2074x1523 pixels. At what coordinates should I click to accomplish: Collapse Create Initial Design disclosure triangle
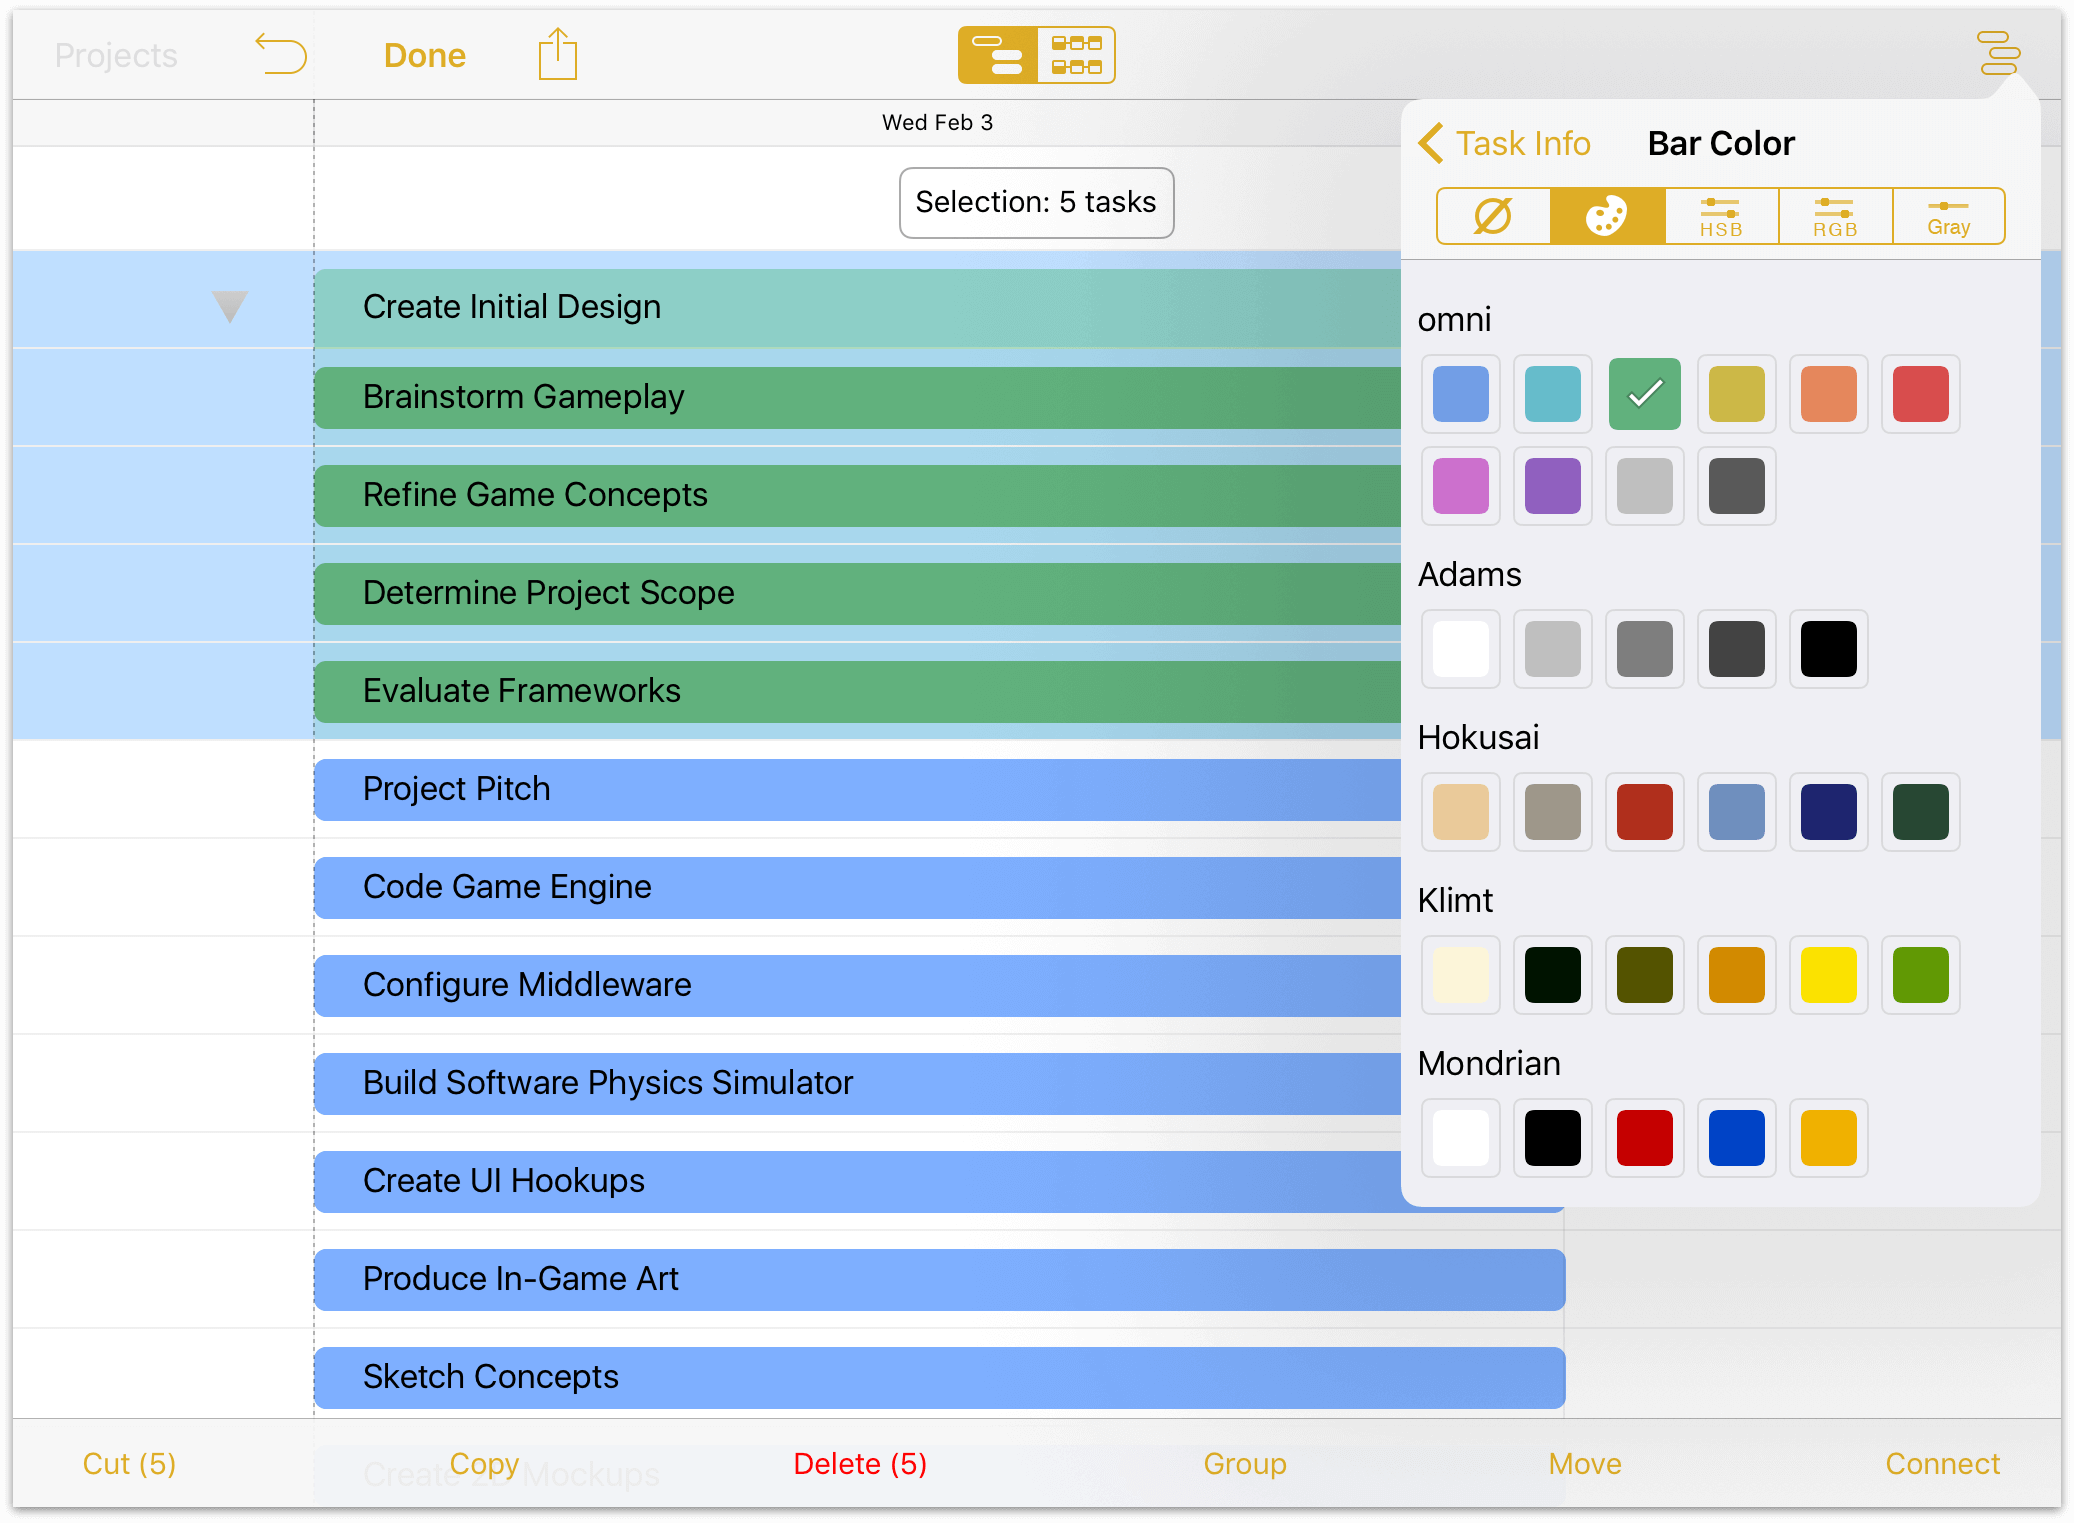point(230,307)
